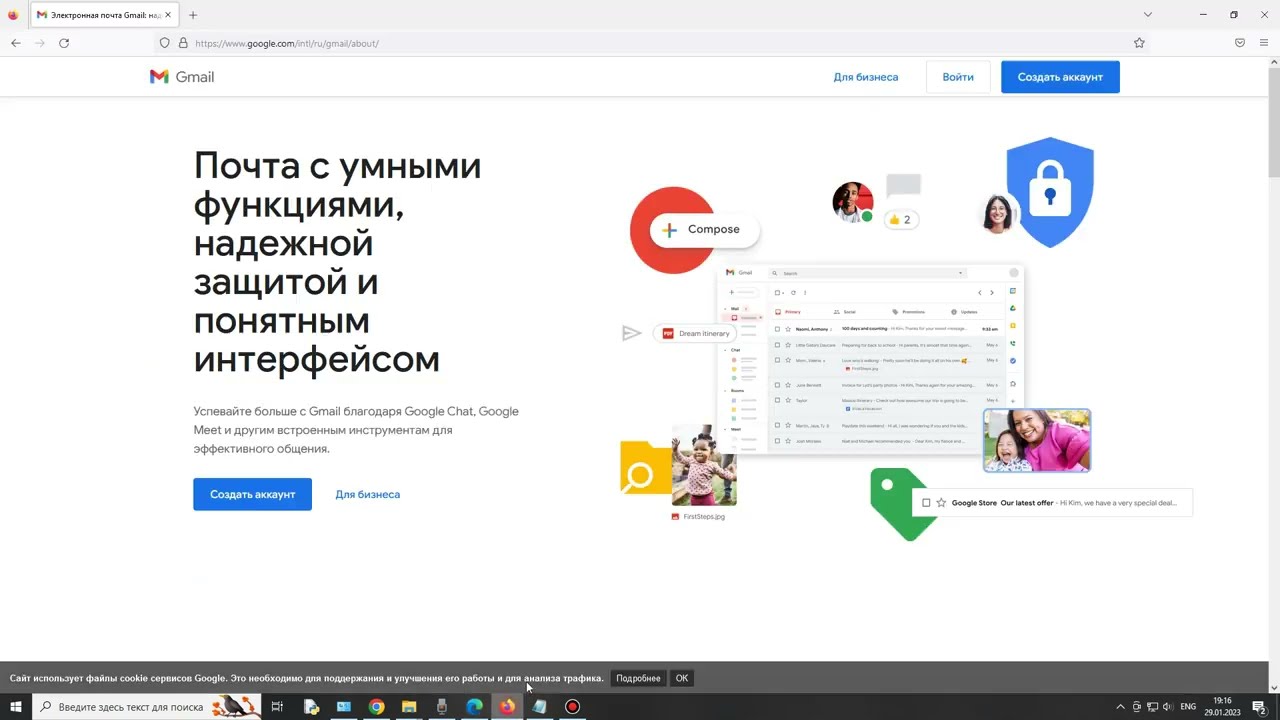Open the Python file icon in taskbar

point(311,707)
